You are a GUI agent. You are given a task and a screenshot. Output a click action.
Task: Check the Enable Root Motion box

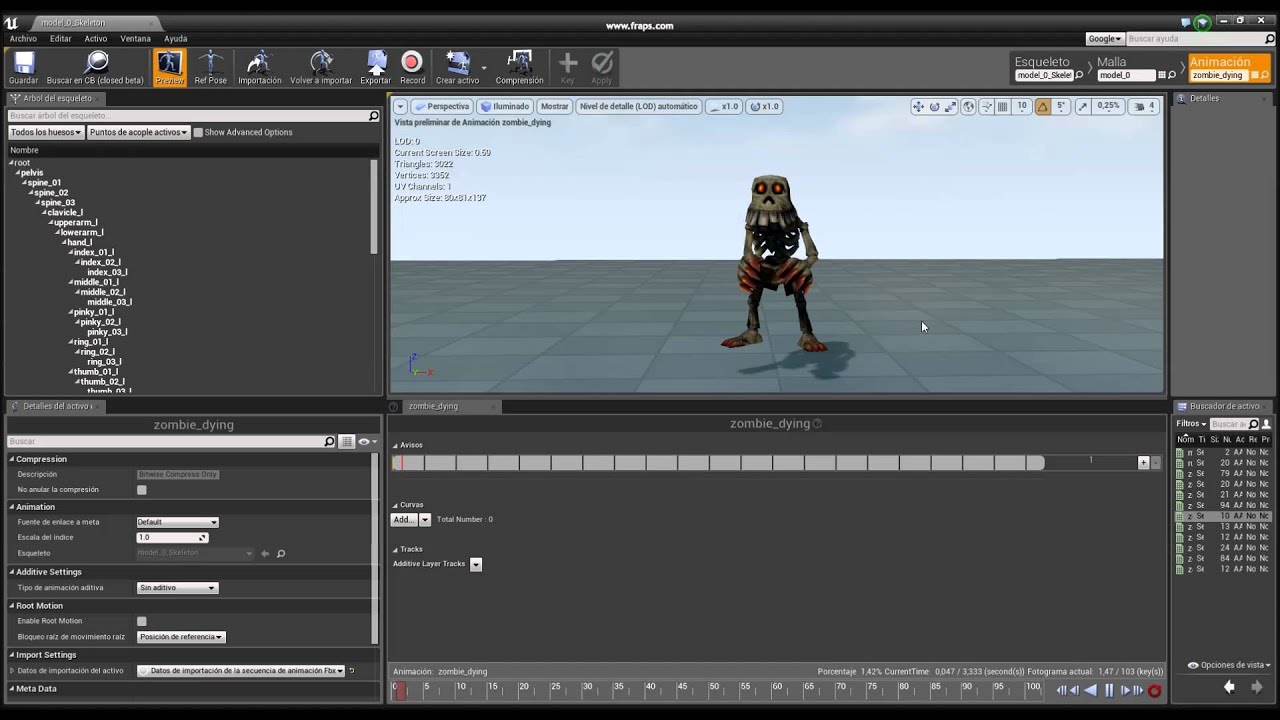tap(142, 621)
